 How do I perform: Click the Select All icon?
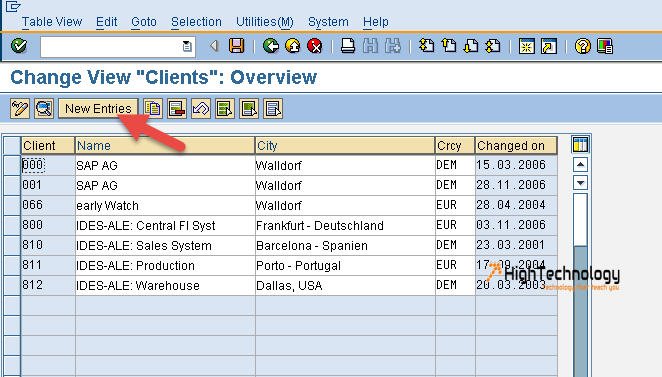(225, 109)
